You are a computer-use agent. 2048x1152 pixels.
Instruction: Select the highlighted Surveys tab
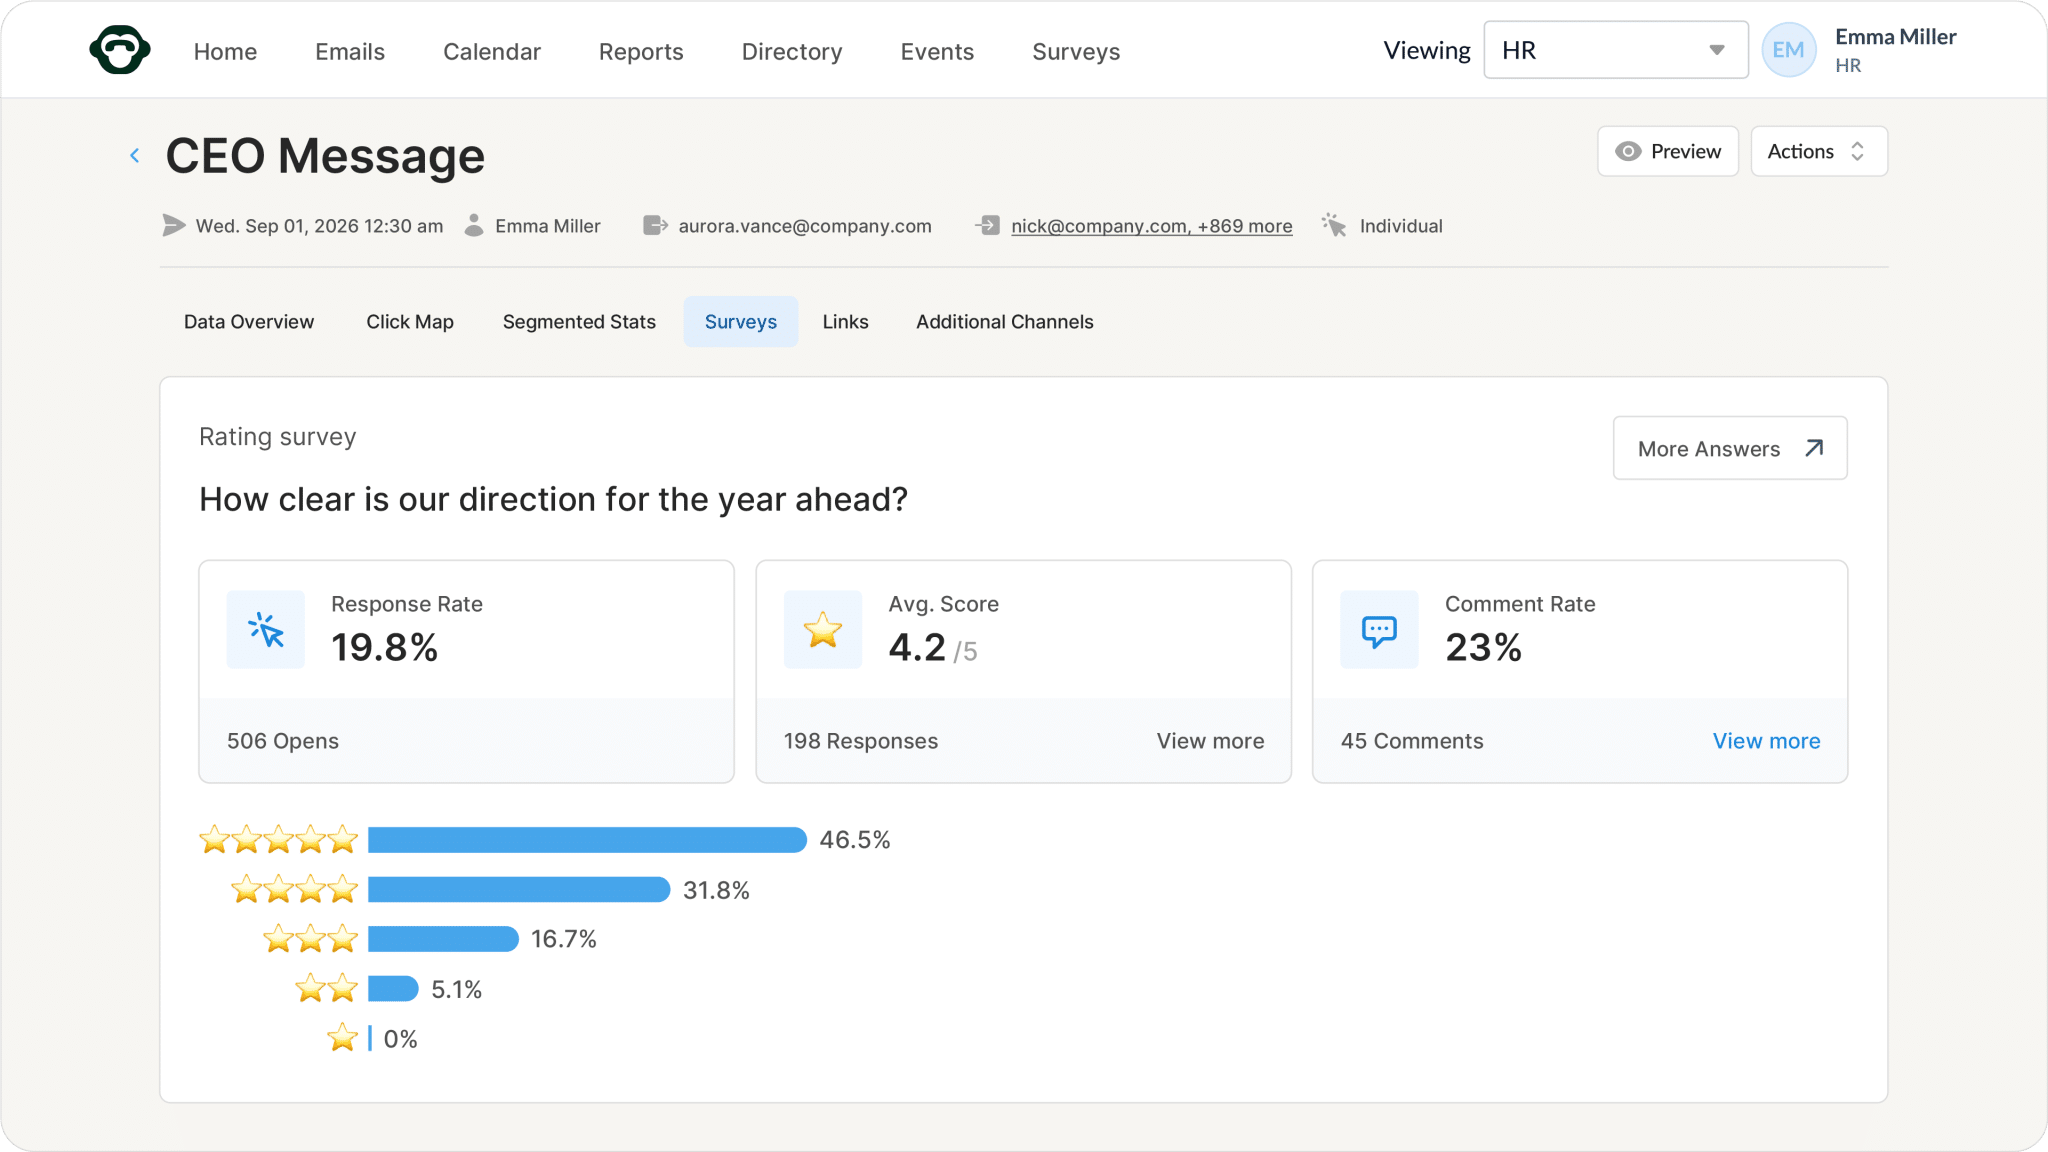coord(741,322)
